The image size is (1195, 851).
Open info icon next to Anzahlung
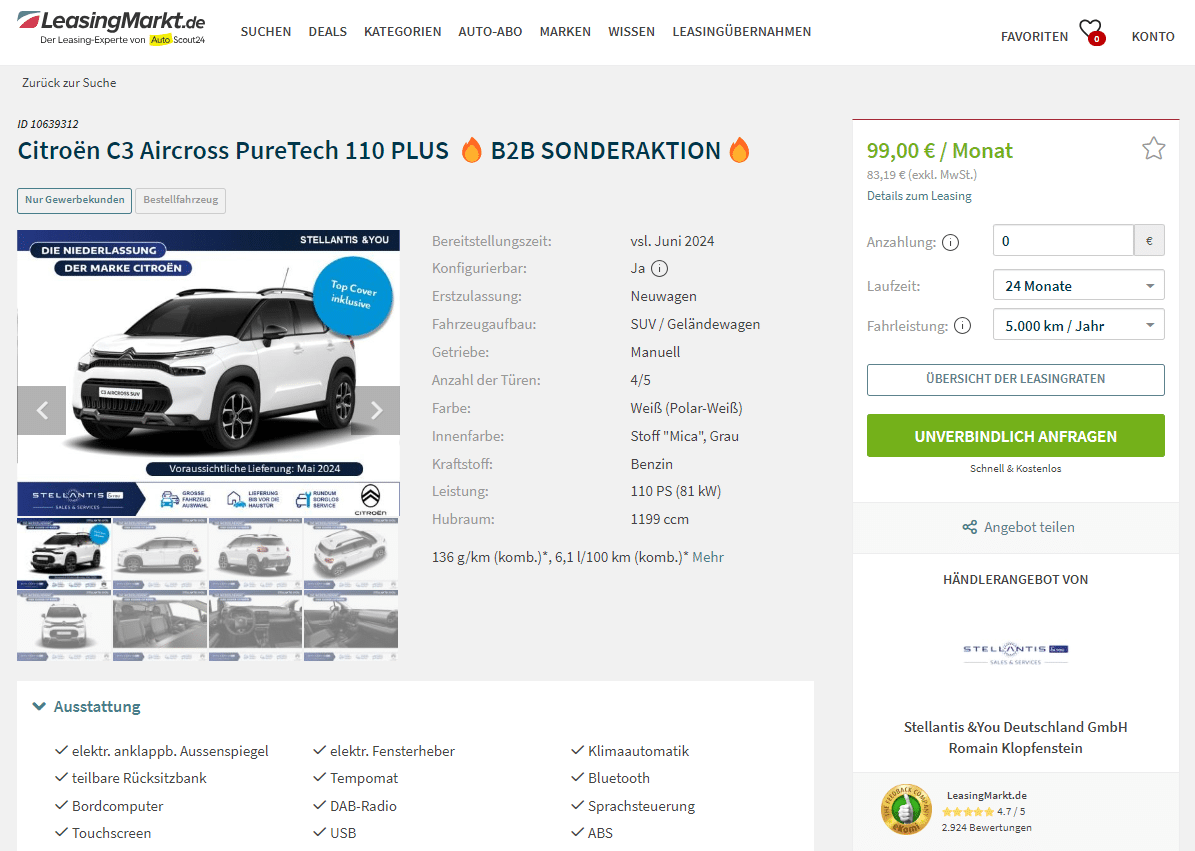pos(950,242)
